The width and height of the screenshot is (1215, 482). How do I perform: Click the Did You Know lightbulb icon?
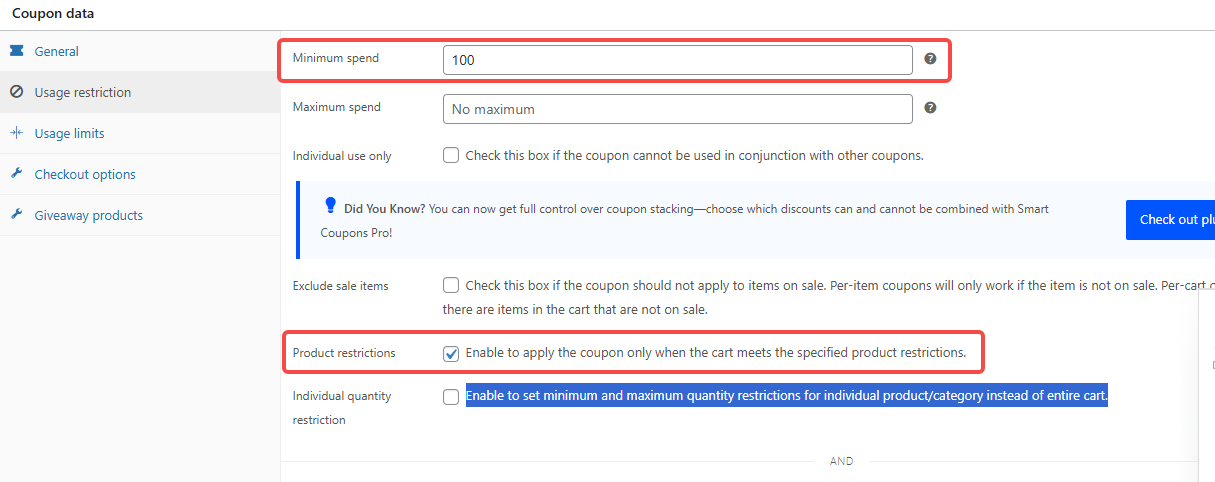coord(331,205)
